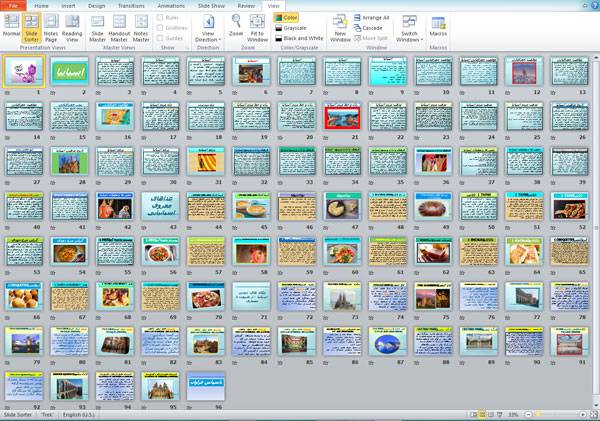Select slide 49 thumbnail with ring cake
Image resolution: width=600 pixels, height=421 pixels.
point(433,206)
